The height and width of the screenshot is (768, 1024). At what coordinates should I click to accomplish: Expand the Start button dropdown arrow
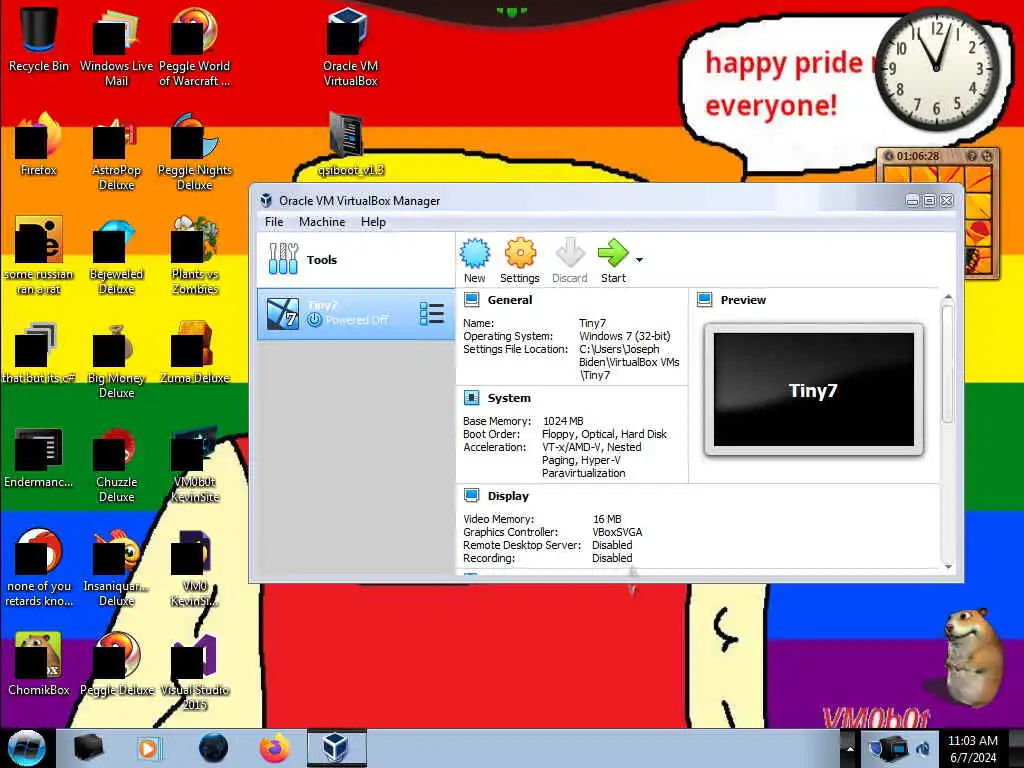pos(639,260)
